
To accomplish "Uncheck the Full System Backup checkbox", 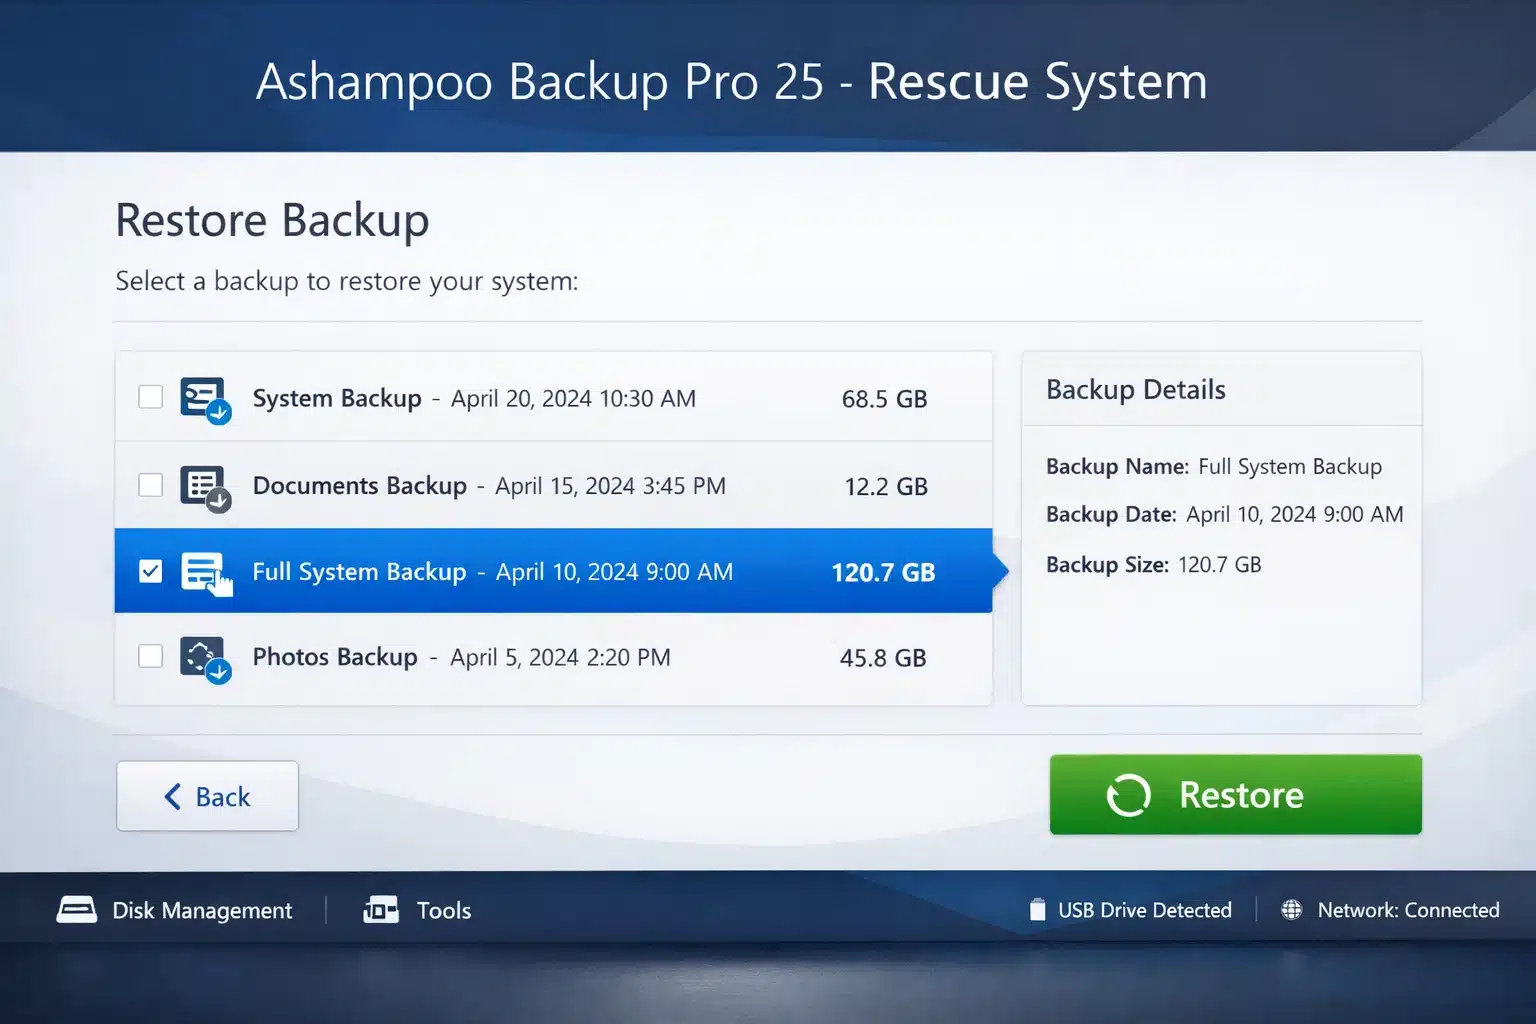I will point(150,571).
